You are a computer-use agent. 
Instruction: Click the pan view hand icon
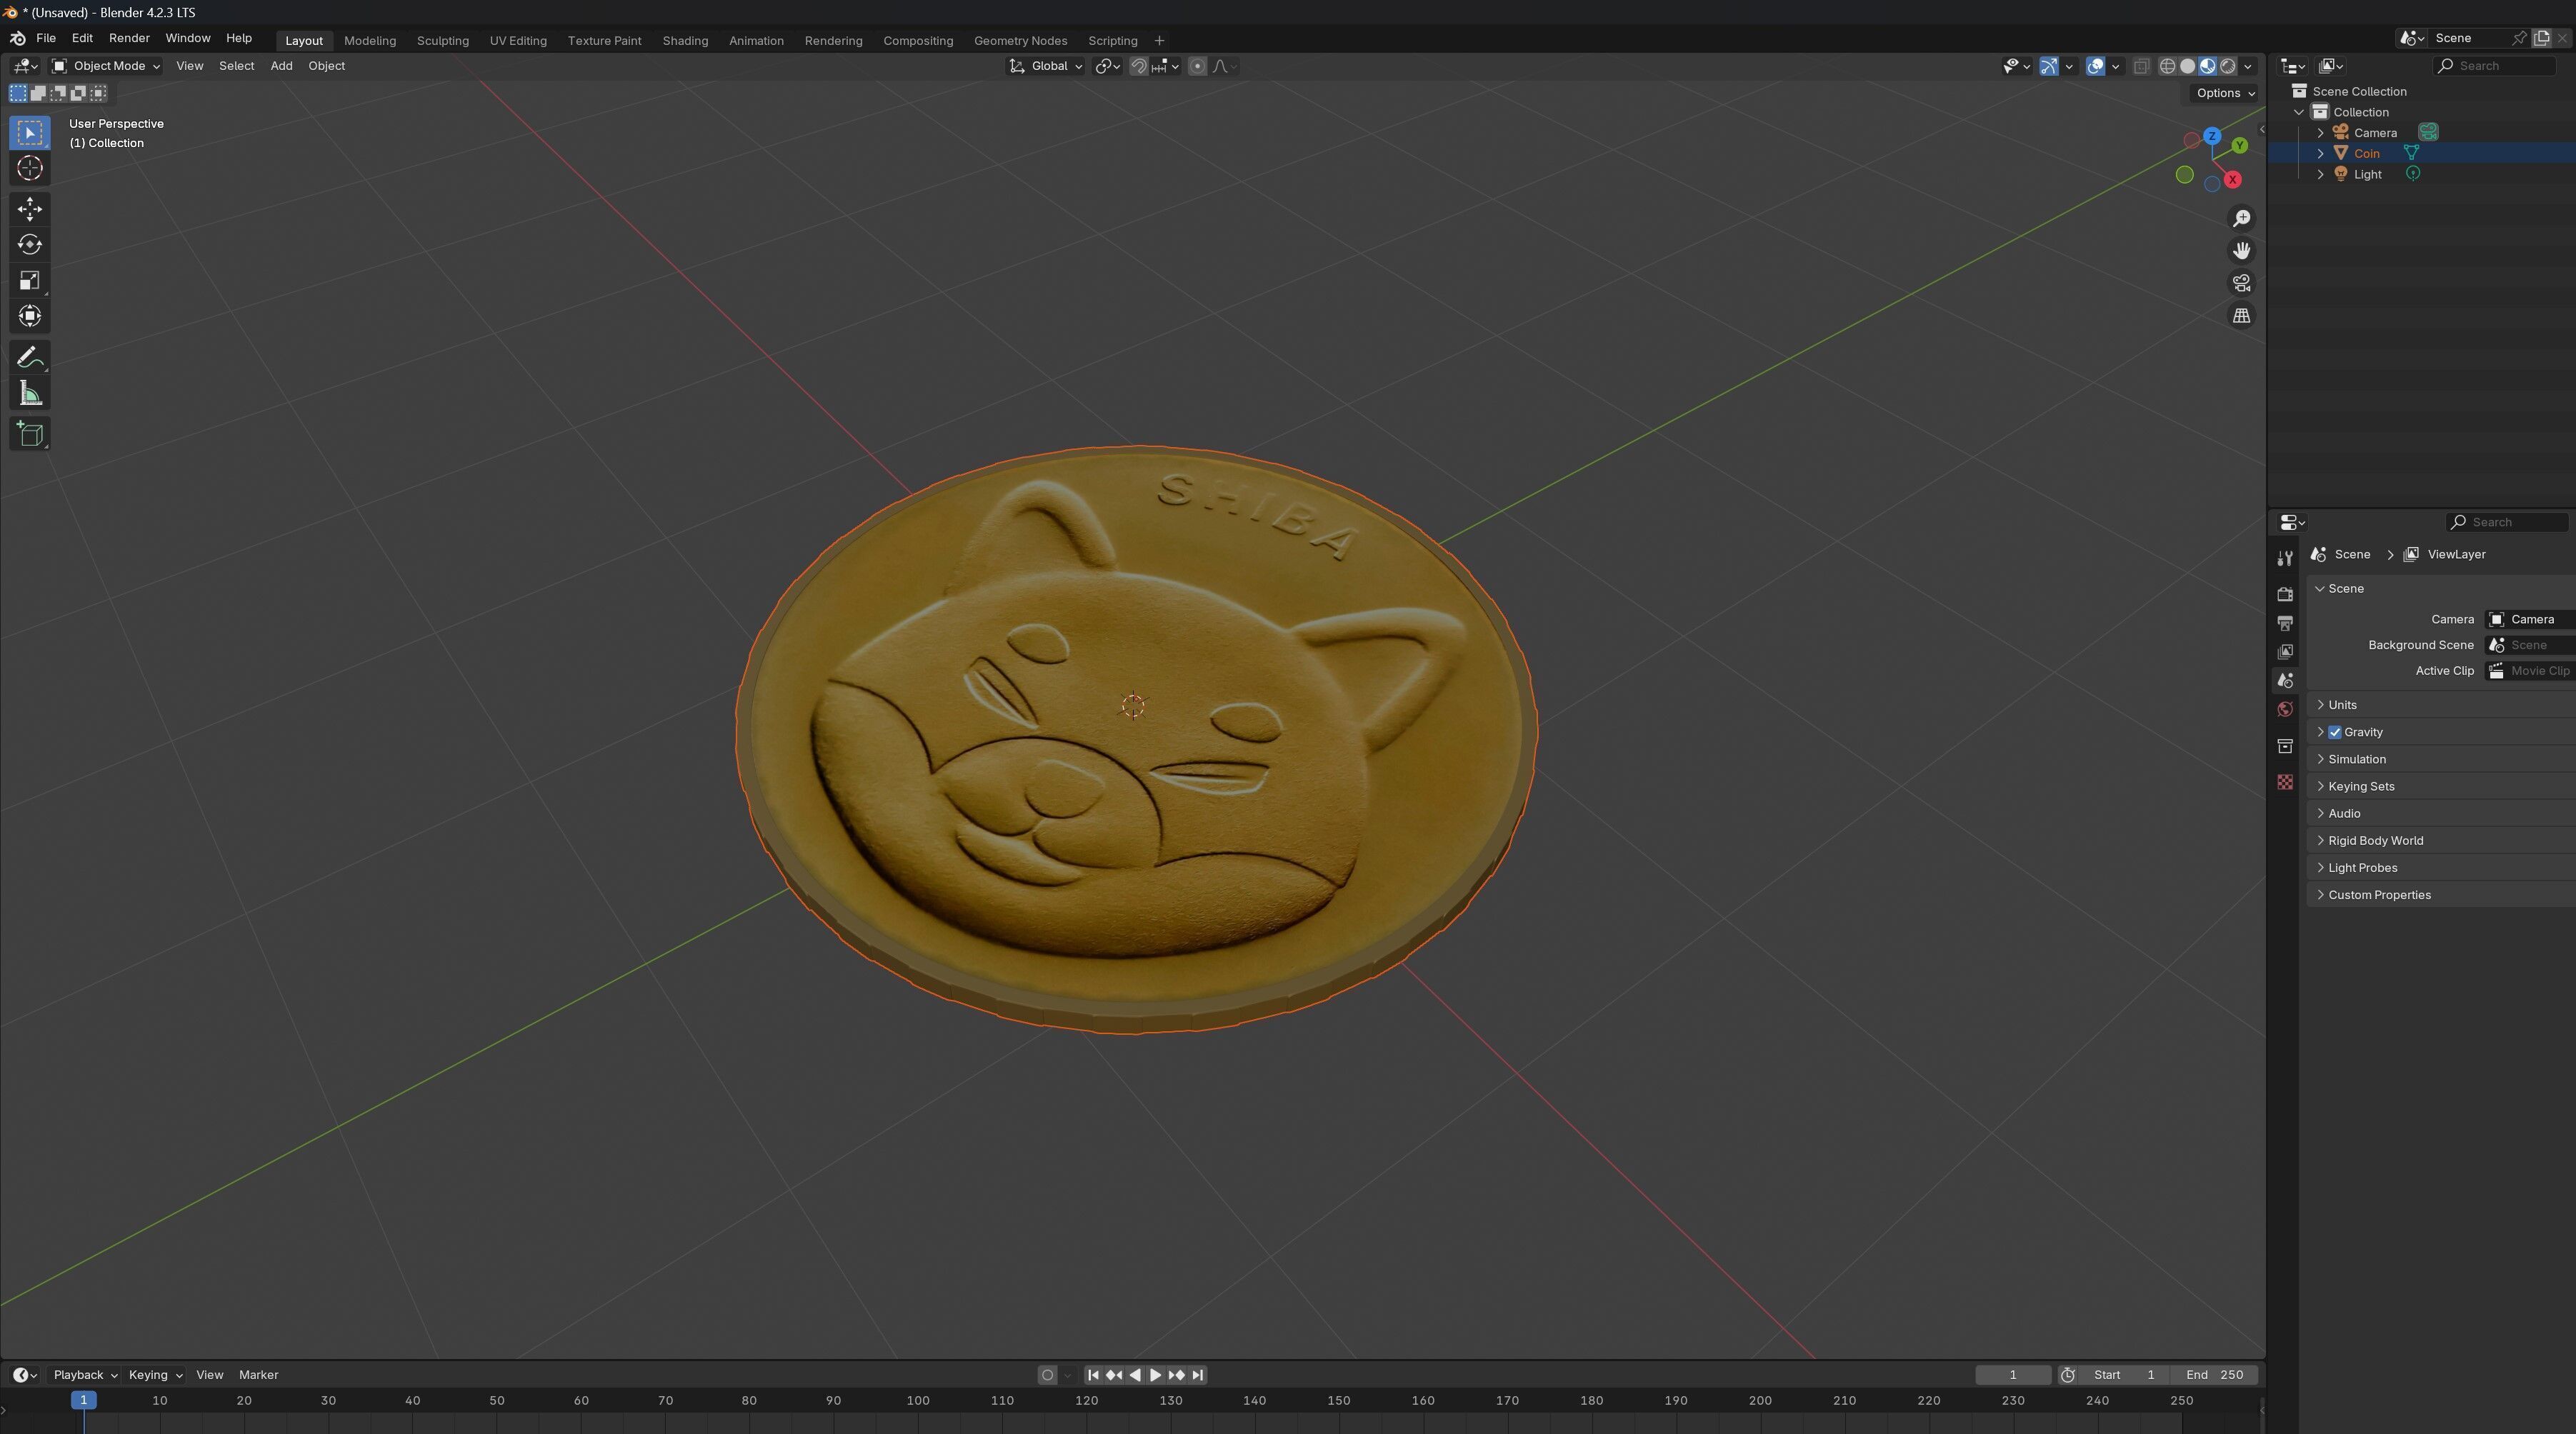2242,251
